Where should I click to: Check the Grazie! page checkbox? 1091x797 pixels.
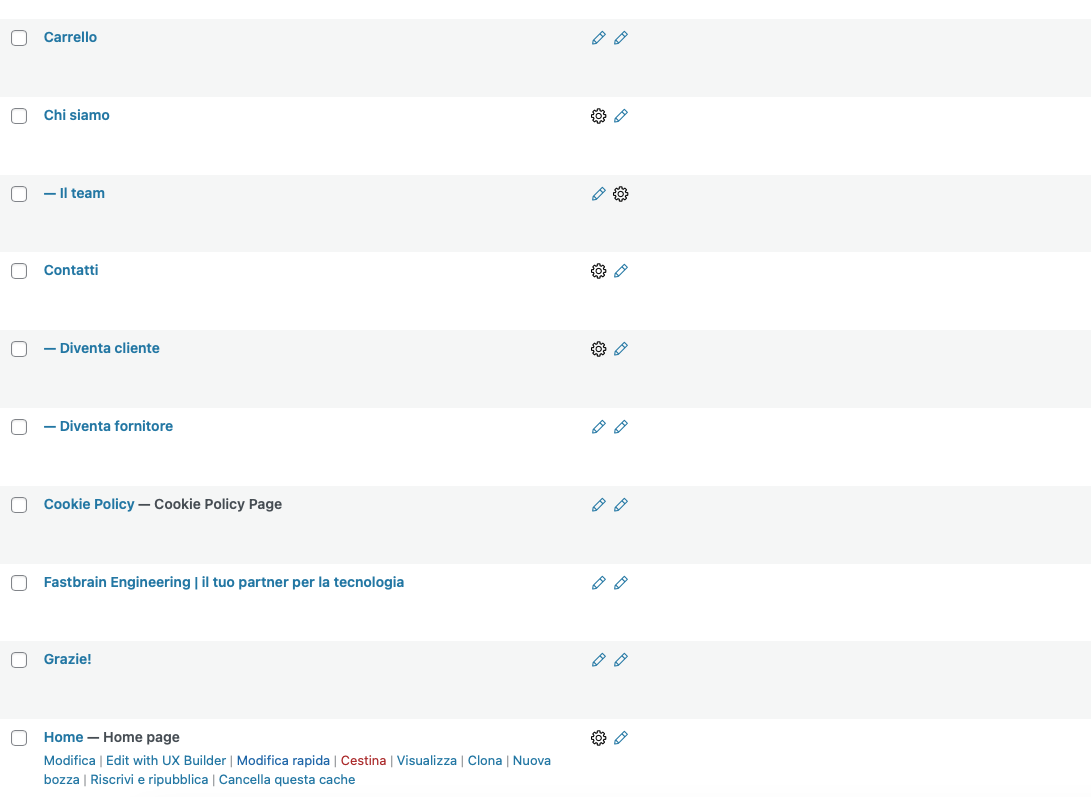[x=19, y=660]
